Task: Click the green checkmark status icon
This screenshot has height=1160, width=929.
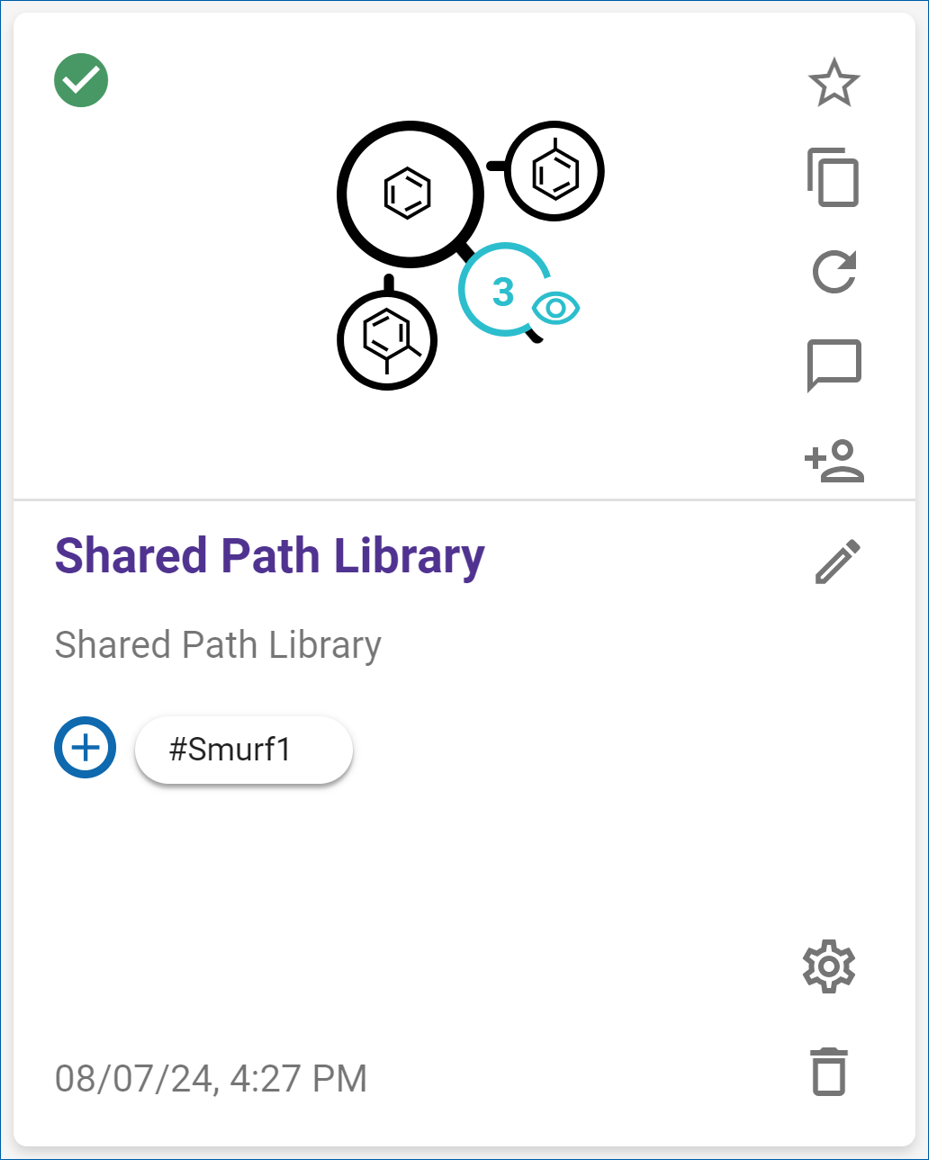Action: pos(81,81)
